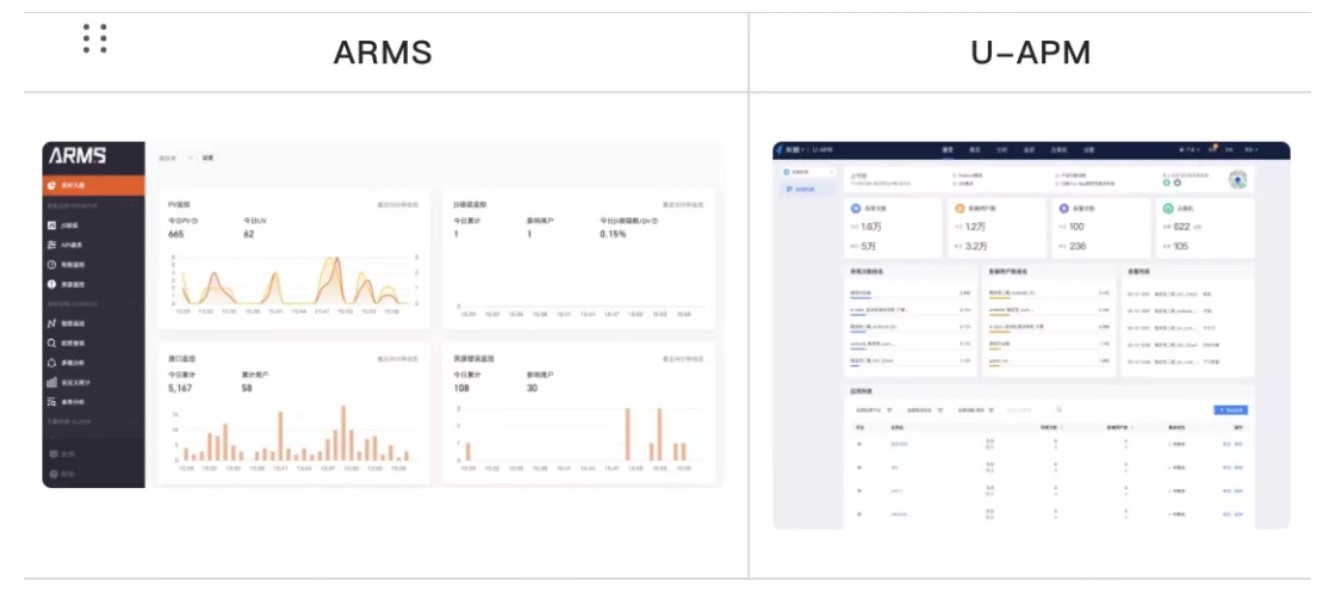Click the bell icon in ARMS sidebar
The image size is (1331, 607).
click(x=51, y=363)
